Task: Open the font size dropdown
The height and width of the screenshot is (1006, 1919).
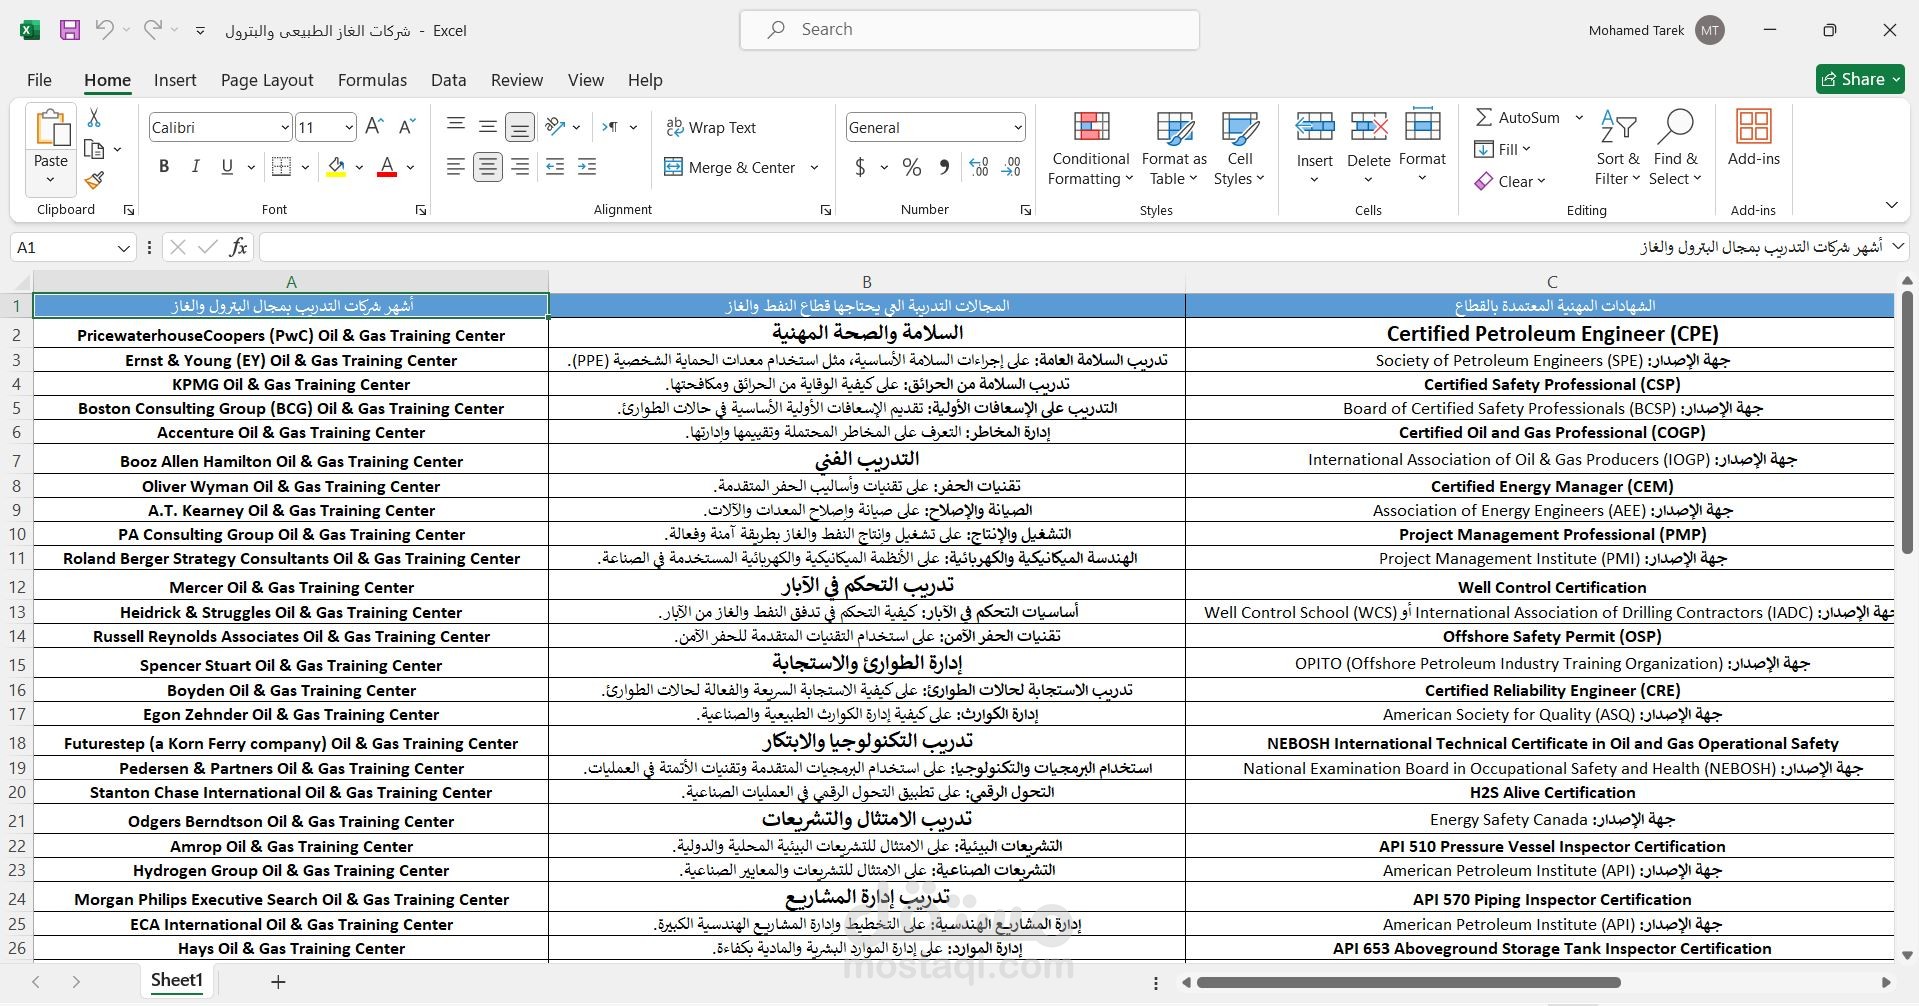Action: 348,127
